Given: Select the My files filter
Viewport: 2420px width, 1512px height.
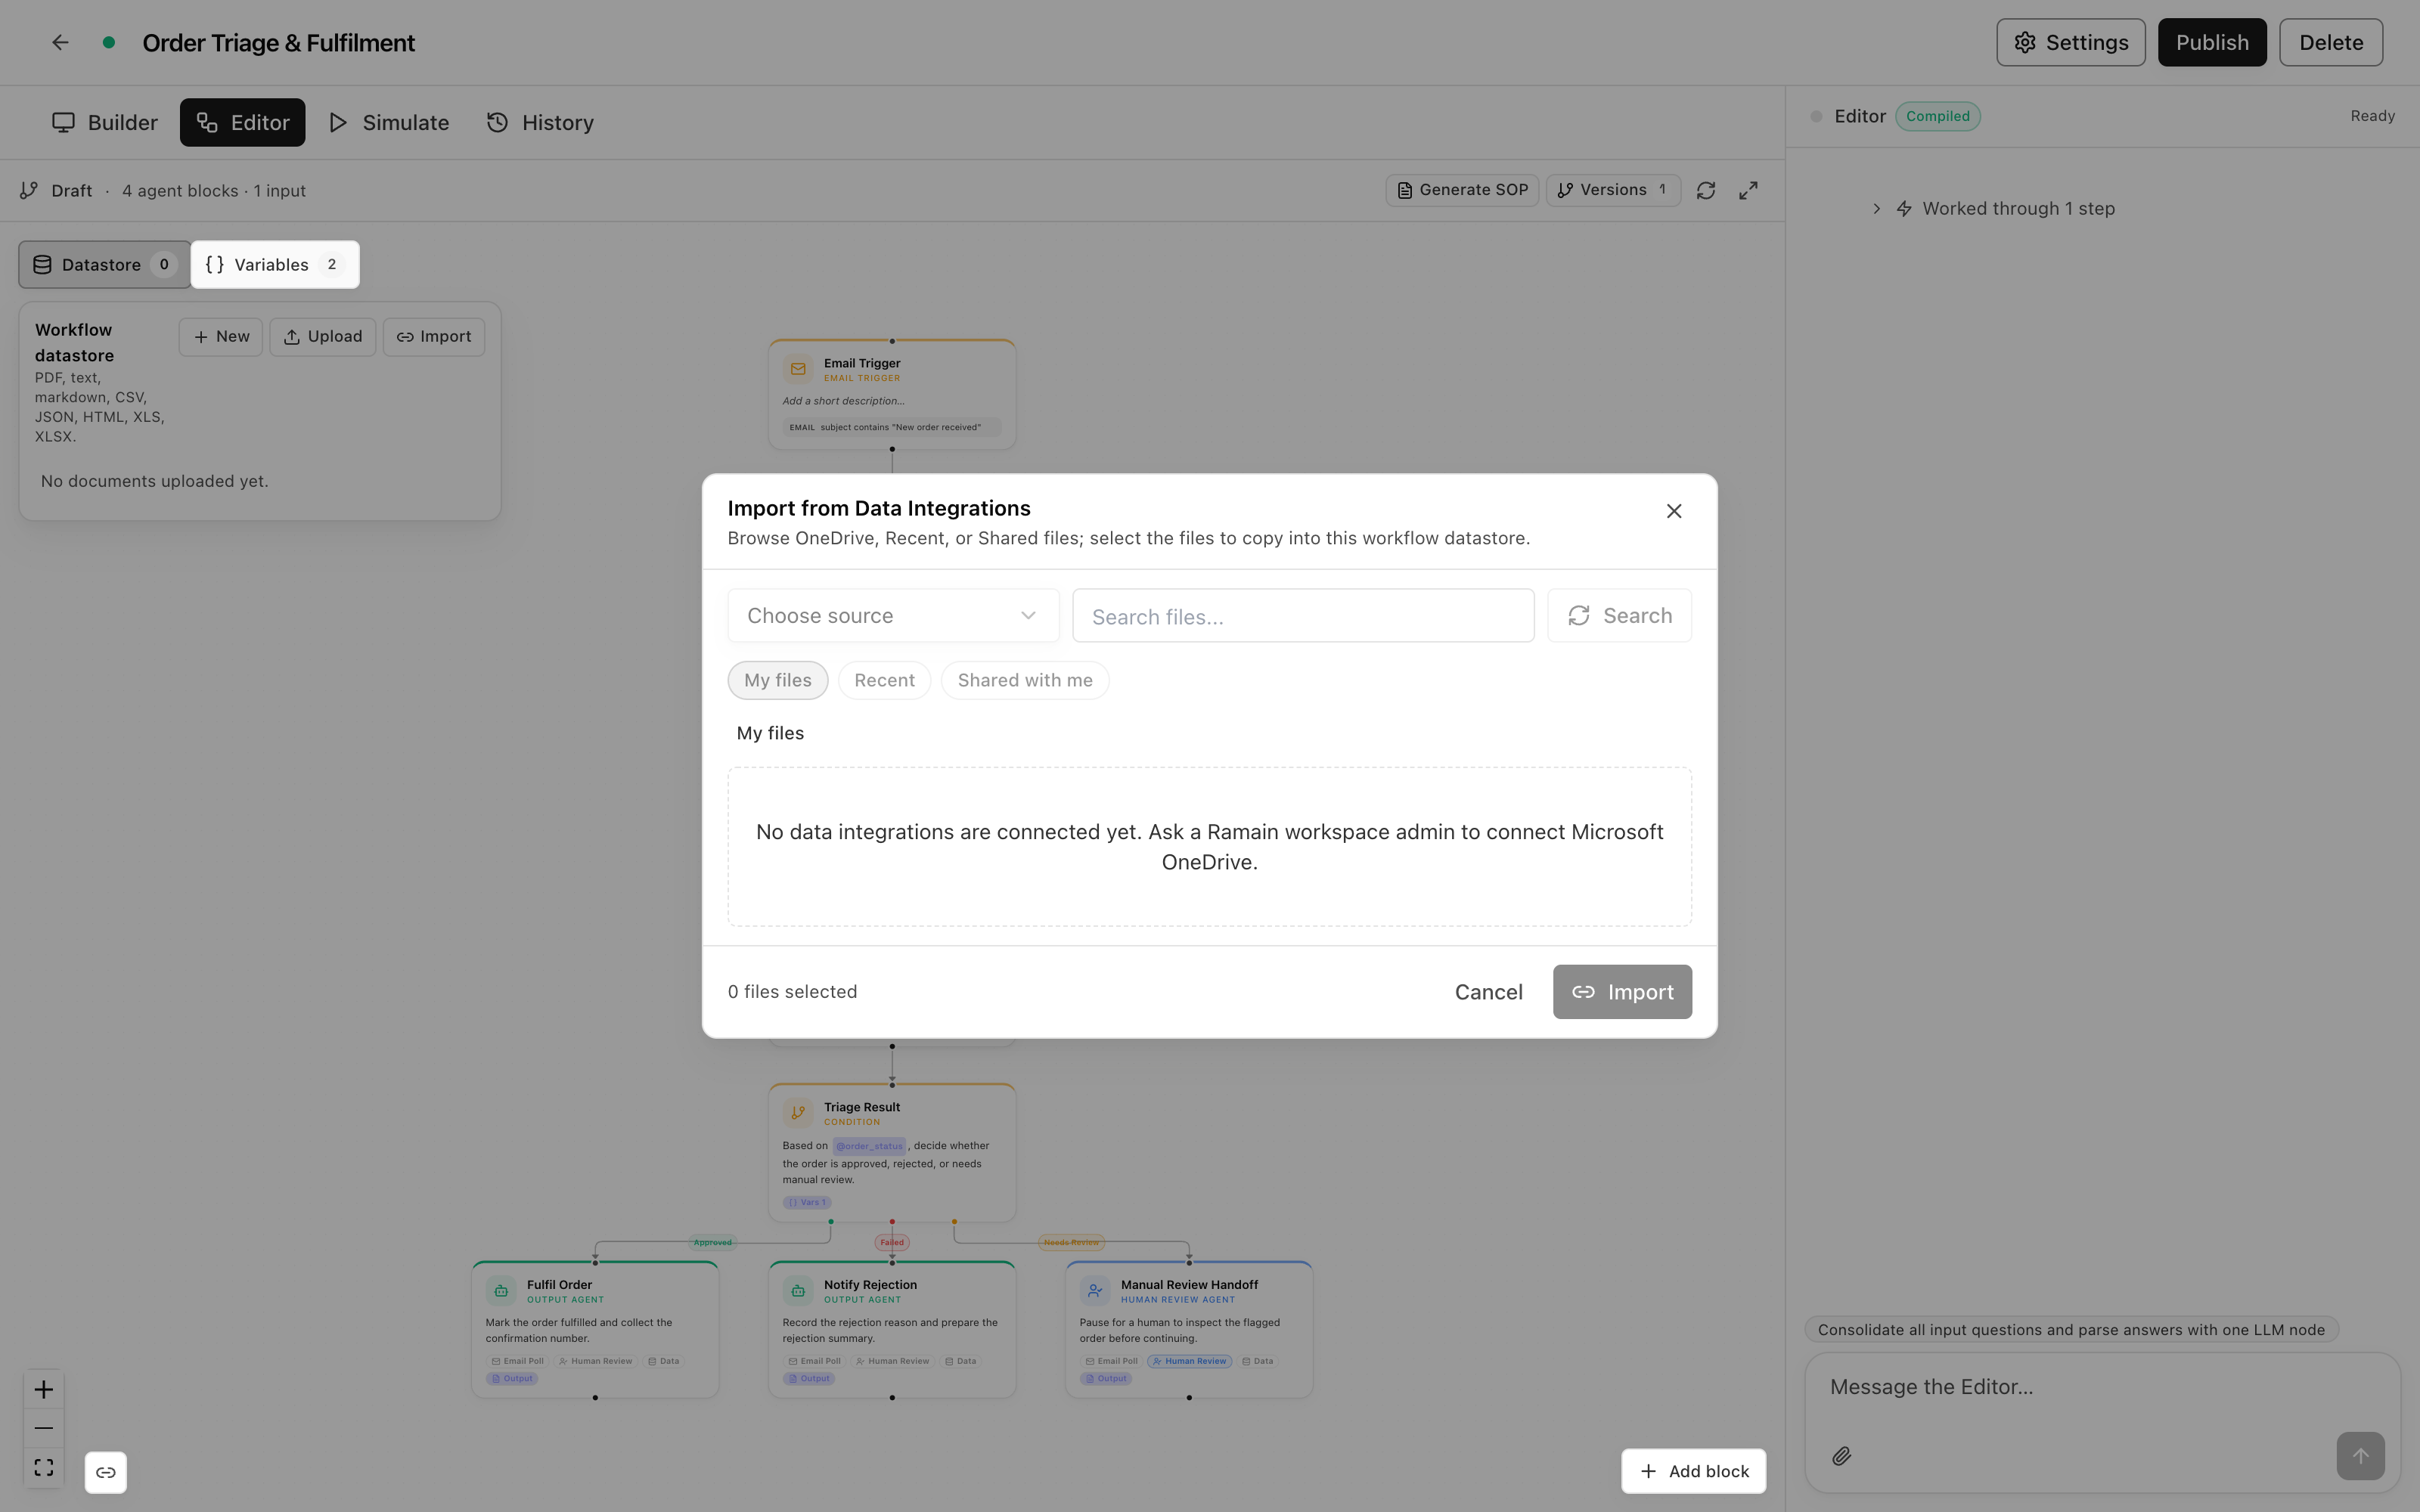Looking at the screenshot, I should pos(777,680).
